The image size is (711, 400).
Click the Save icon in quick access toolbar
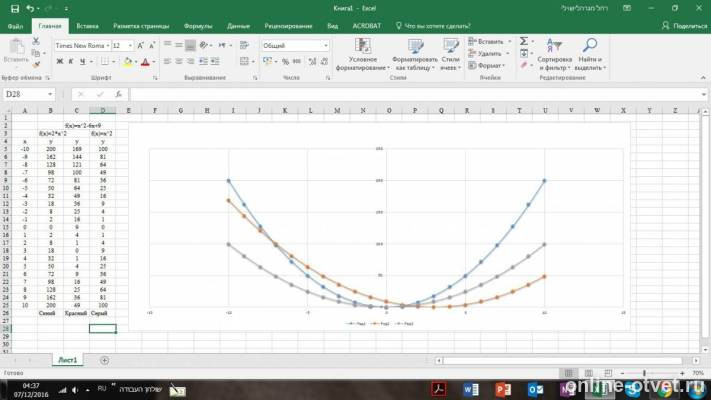(15, 9)
